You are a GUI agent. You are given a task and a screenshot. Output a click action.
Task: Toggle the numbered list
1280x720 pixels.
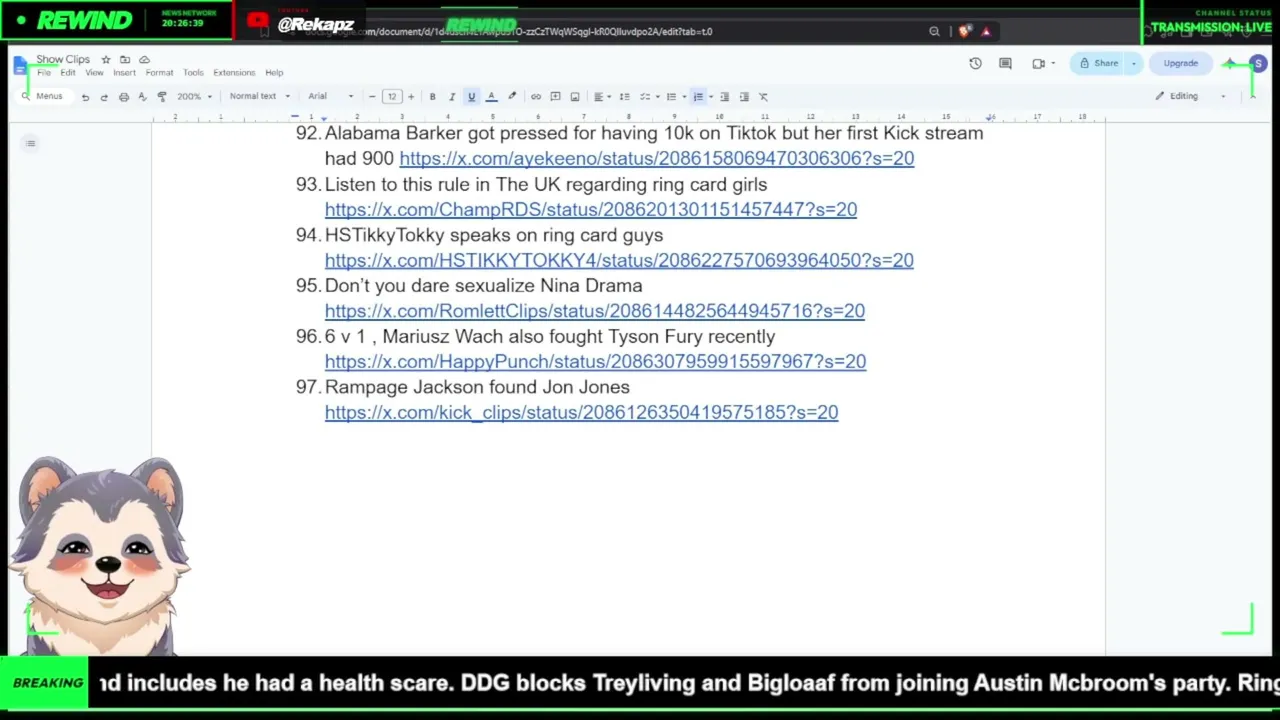698,97
